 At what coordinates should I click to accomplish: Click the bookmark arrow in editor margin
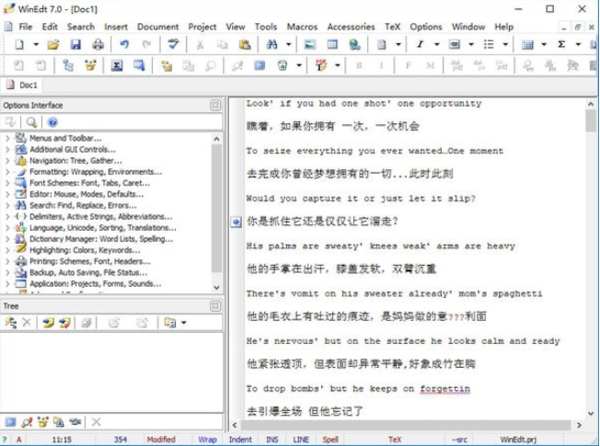236,221
